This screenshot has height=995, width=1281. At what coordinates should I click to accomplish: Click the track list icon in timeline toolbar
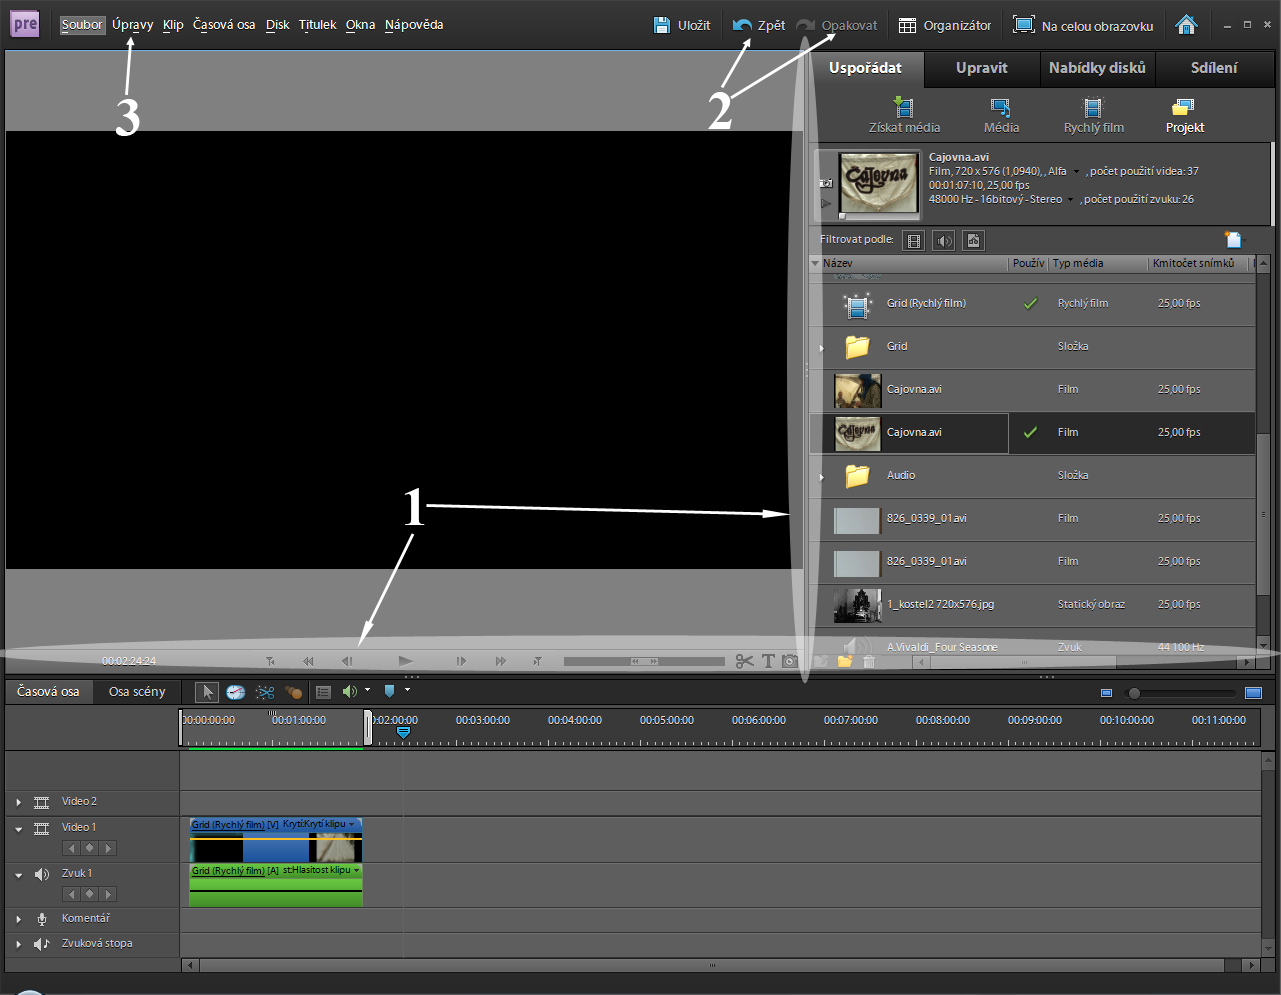323,692
